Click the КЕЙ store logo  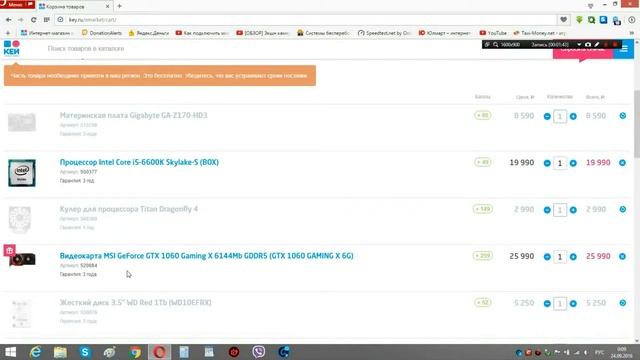[11, 48]
